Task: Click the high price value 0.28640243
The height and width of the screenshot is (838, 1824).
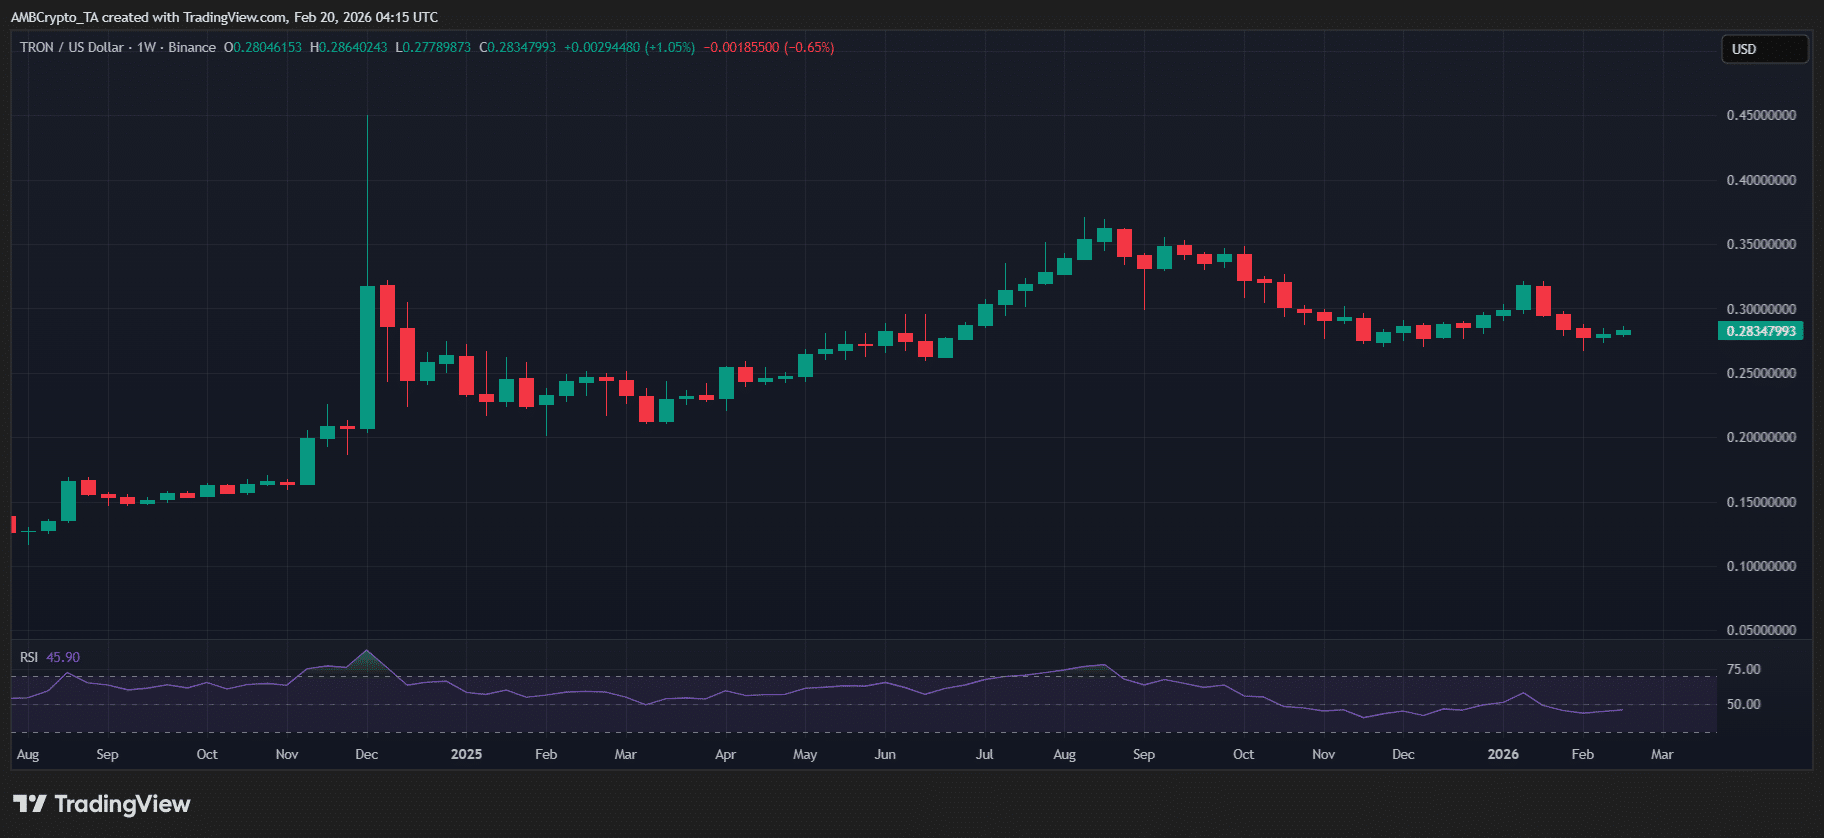Action: pos(353,47)
